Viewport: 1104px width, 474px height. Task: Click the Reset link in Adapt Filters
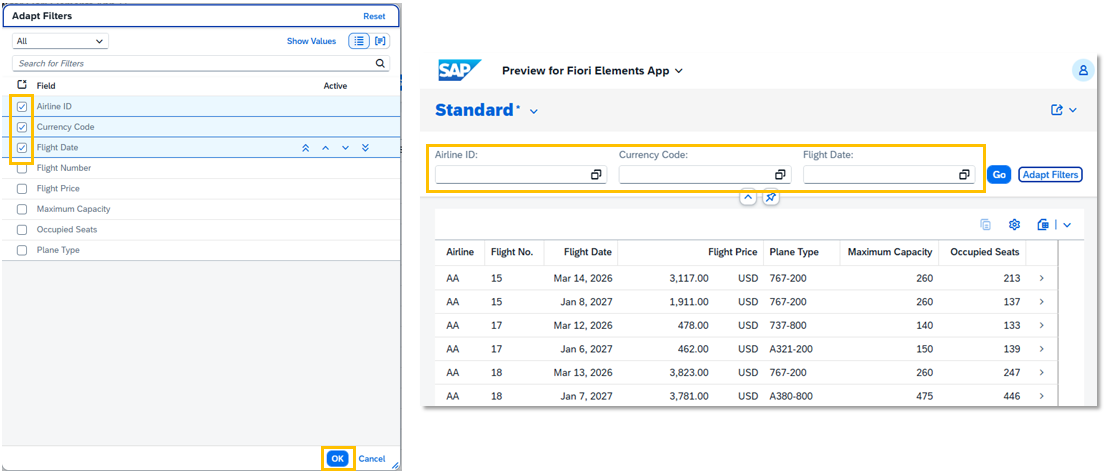(x=374, y=16)
